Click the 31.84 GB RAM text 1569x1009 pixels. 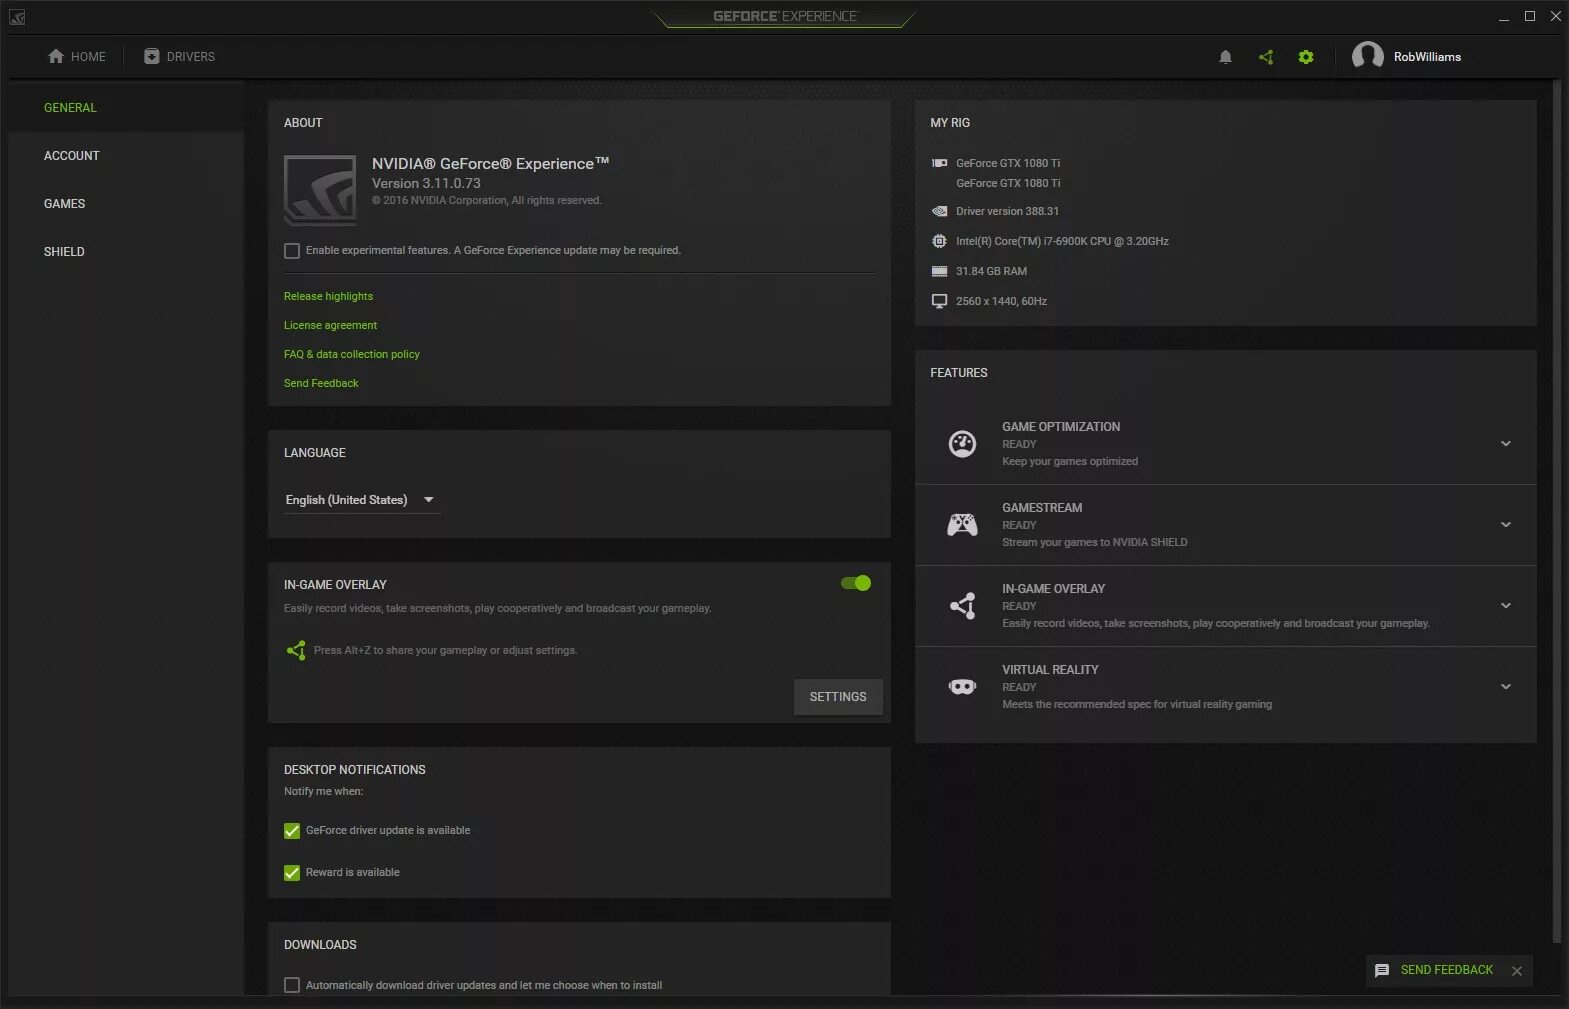click(x=991, y=271)
